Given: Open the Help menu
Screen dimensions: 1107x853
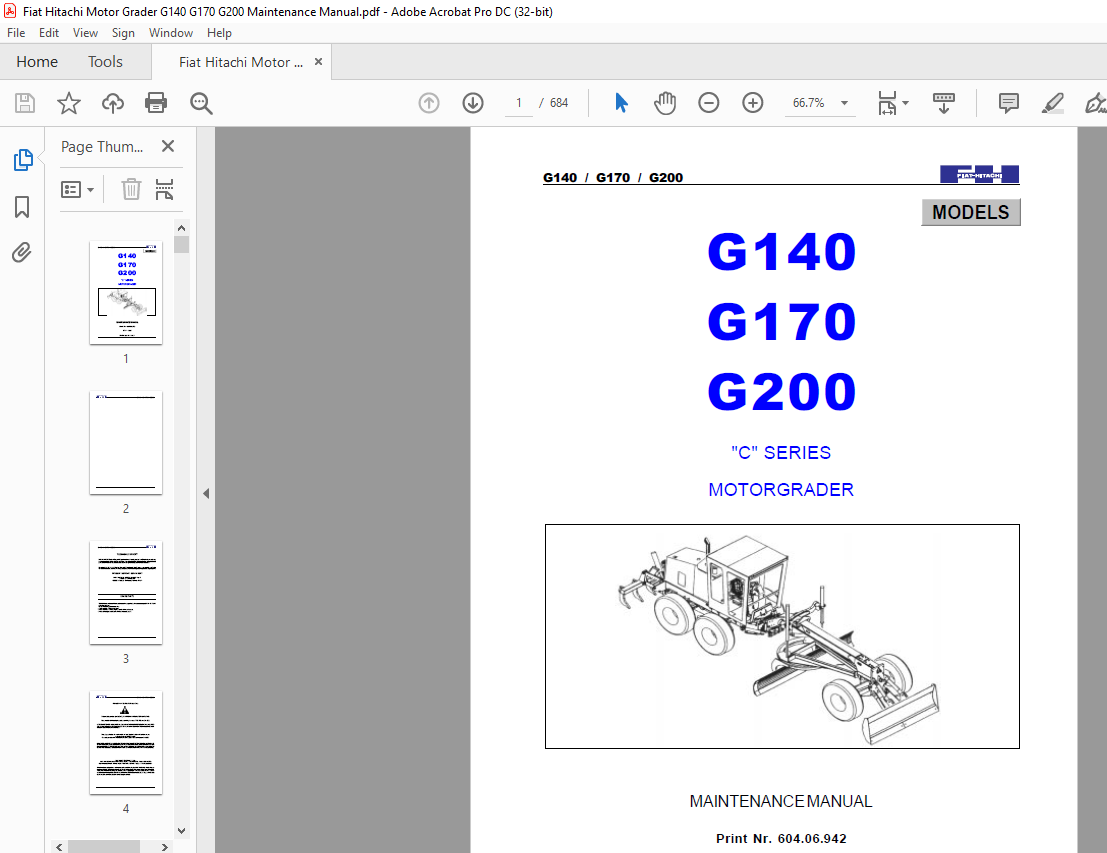Looking at the screenshot, I should [219, 33].
